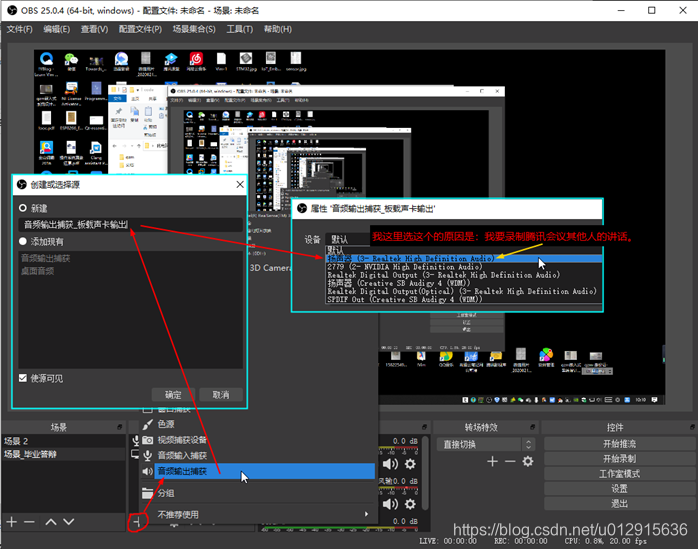Open the 场景集合(S) menu
The image size is (698, 549).
point(194,29)
